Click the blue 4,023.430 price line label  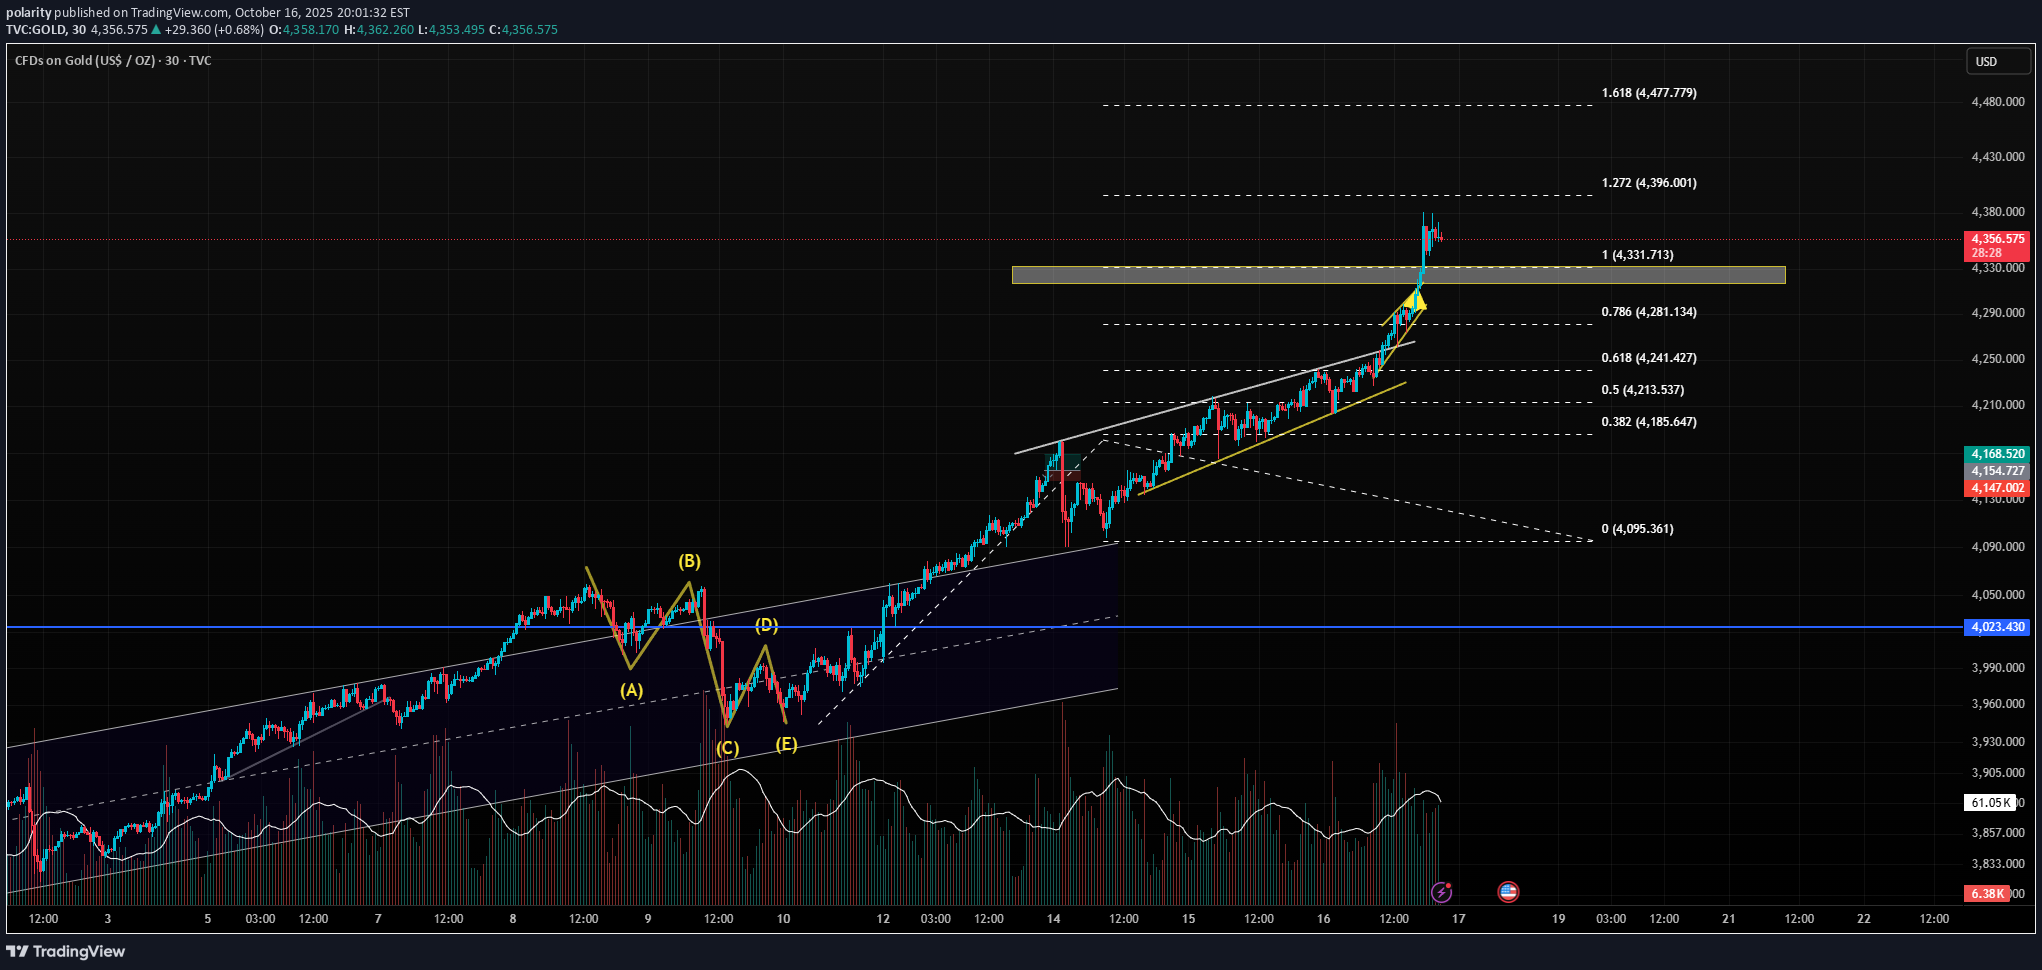[1997, 627]
